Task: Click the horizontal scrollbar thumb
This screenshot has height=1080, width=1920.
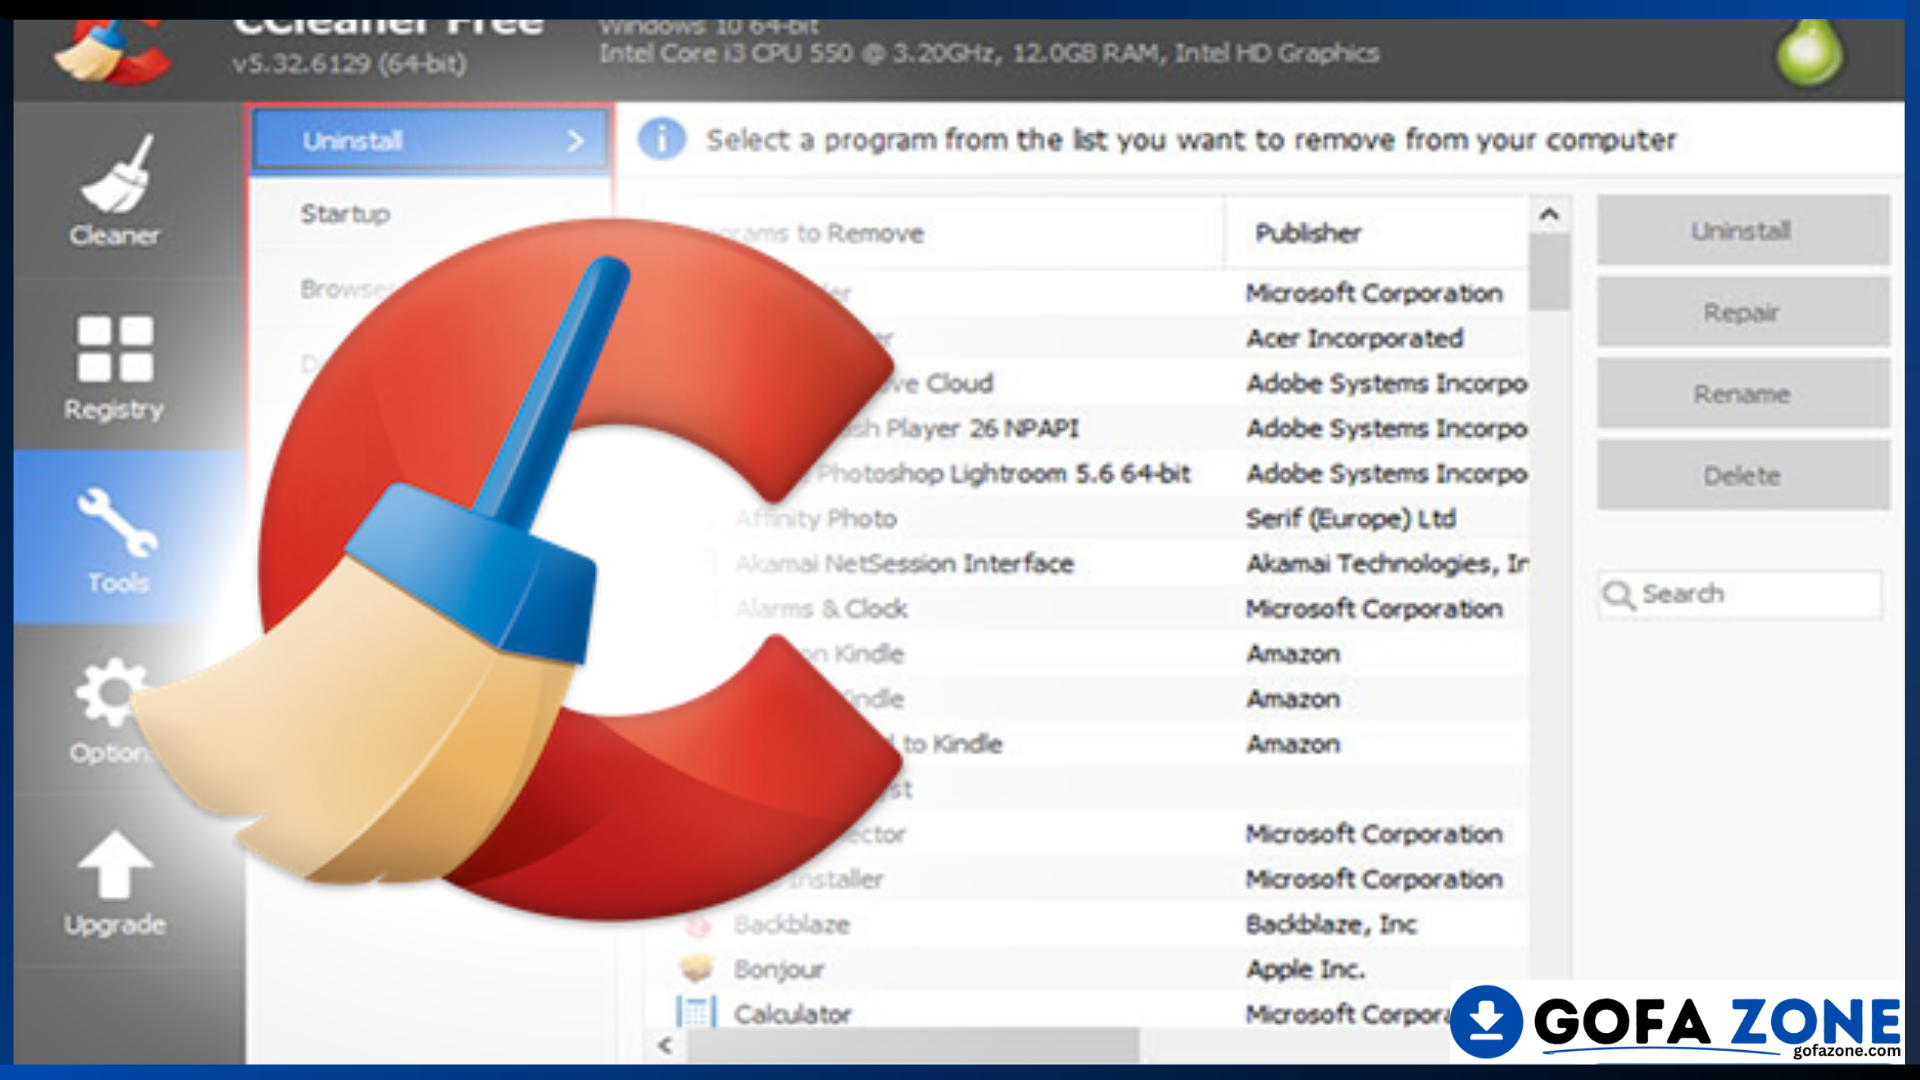Action: 912,1046
